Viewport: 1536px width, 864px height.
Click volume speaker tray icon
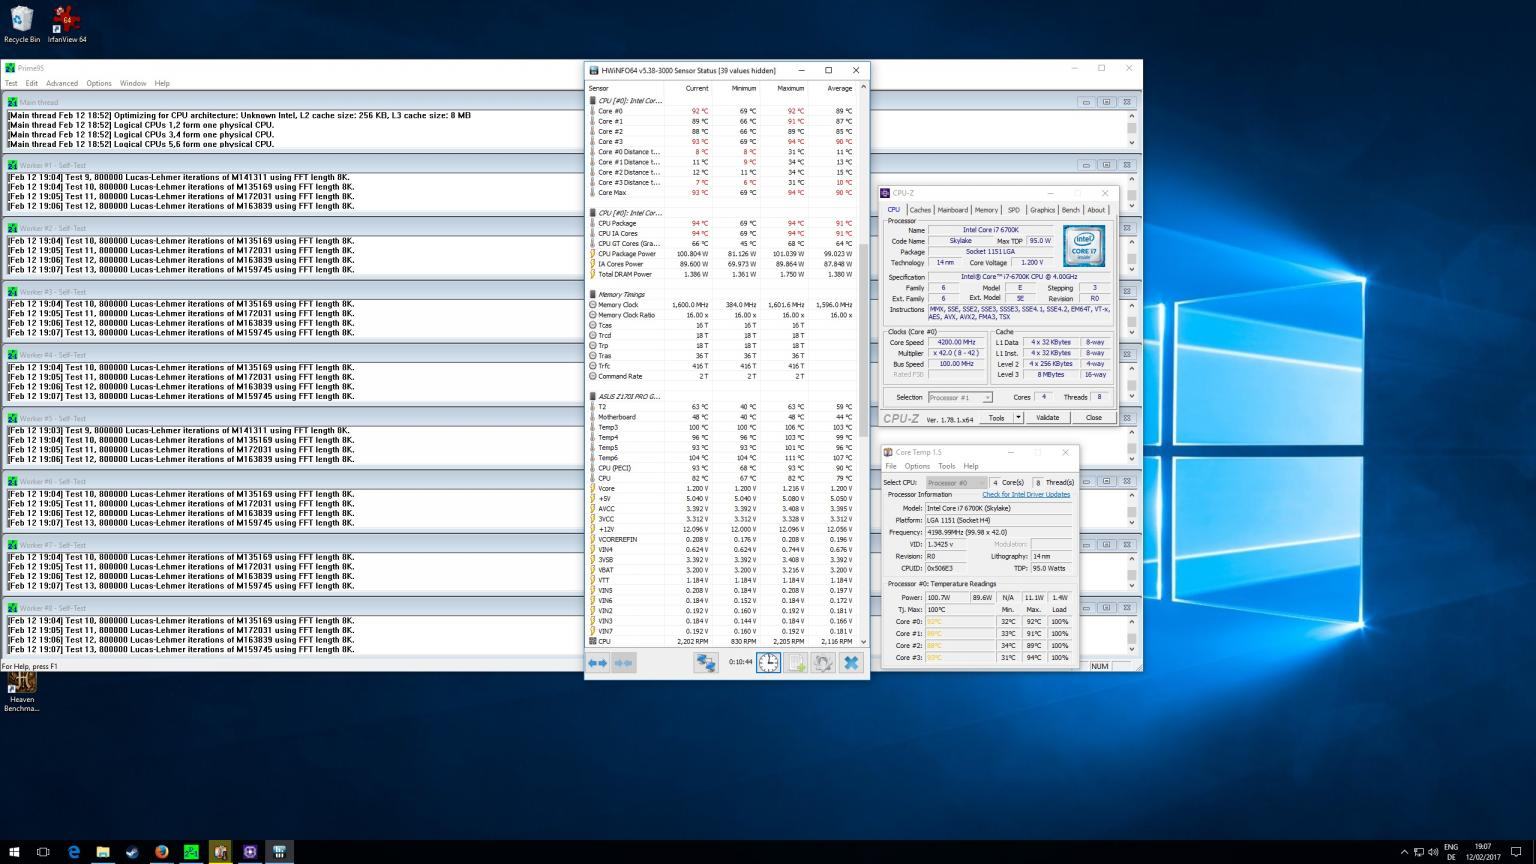point(1433,852)
